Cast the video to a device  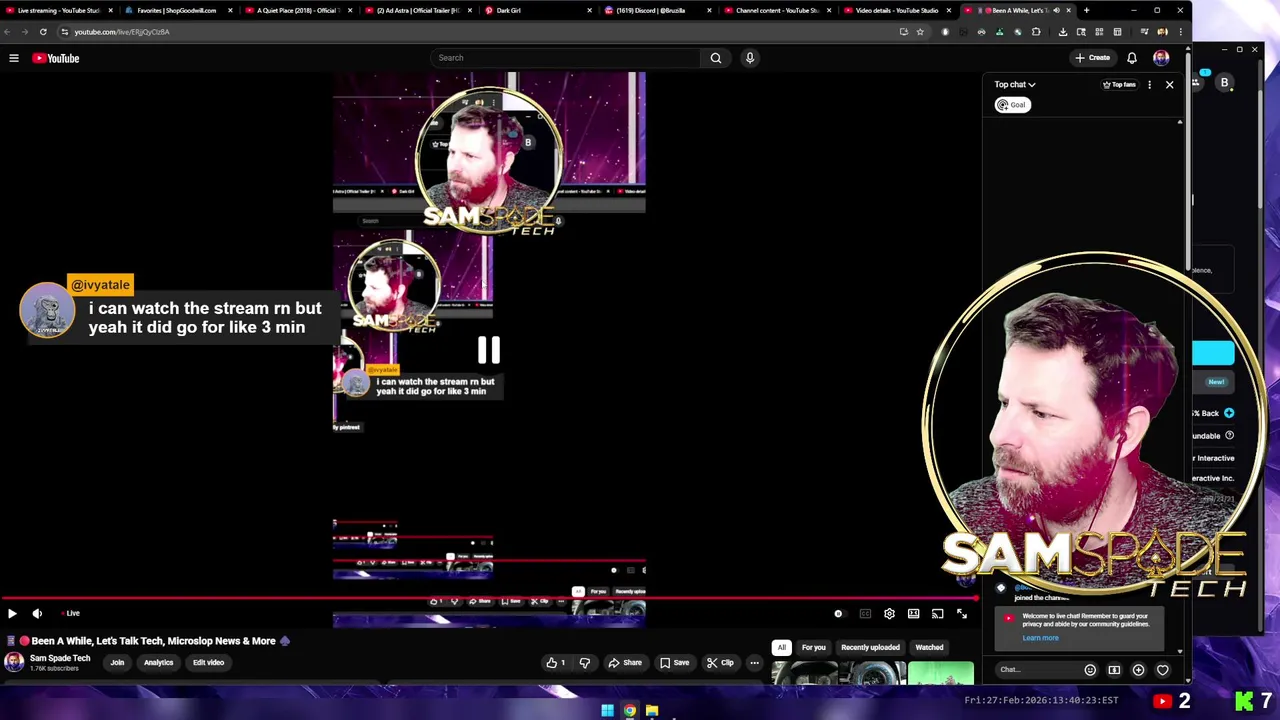click(x=937, y=614)
